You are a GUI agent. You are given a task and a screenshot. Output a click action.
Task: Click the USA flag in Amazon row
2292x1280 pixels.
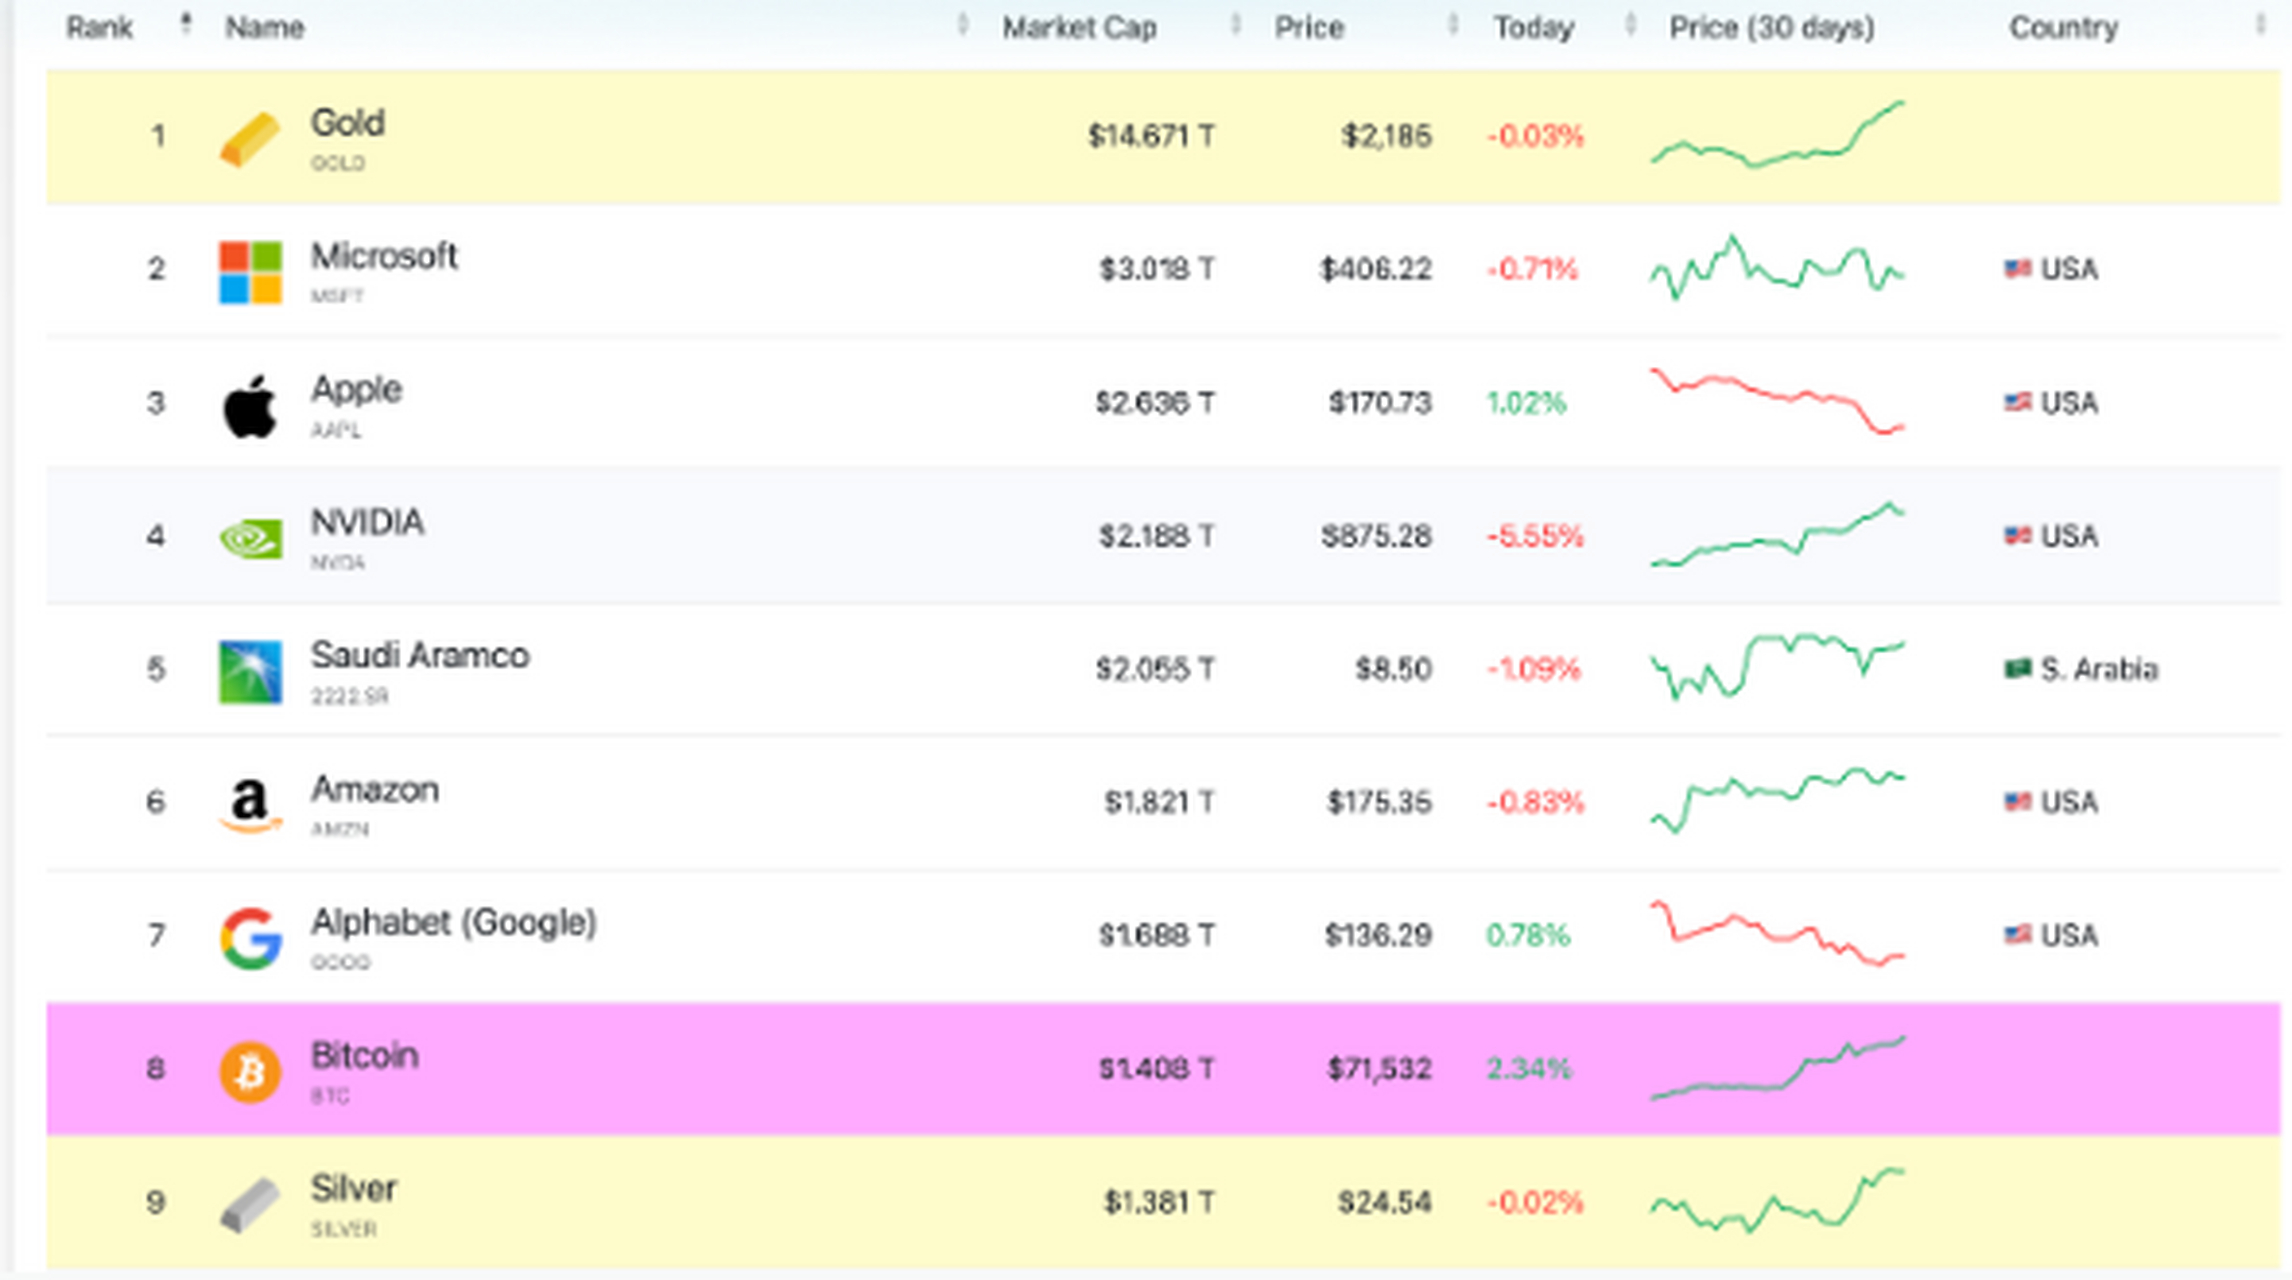point(2017,801)
